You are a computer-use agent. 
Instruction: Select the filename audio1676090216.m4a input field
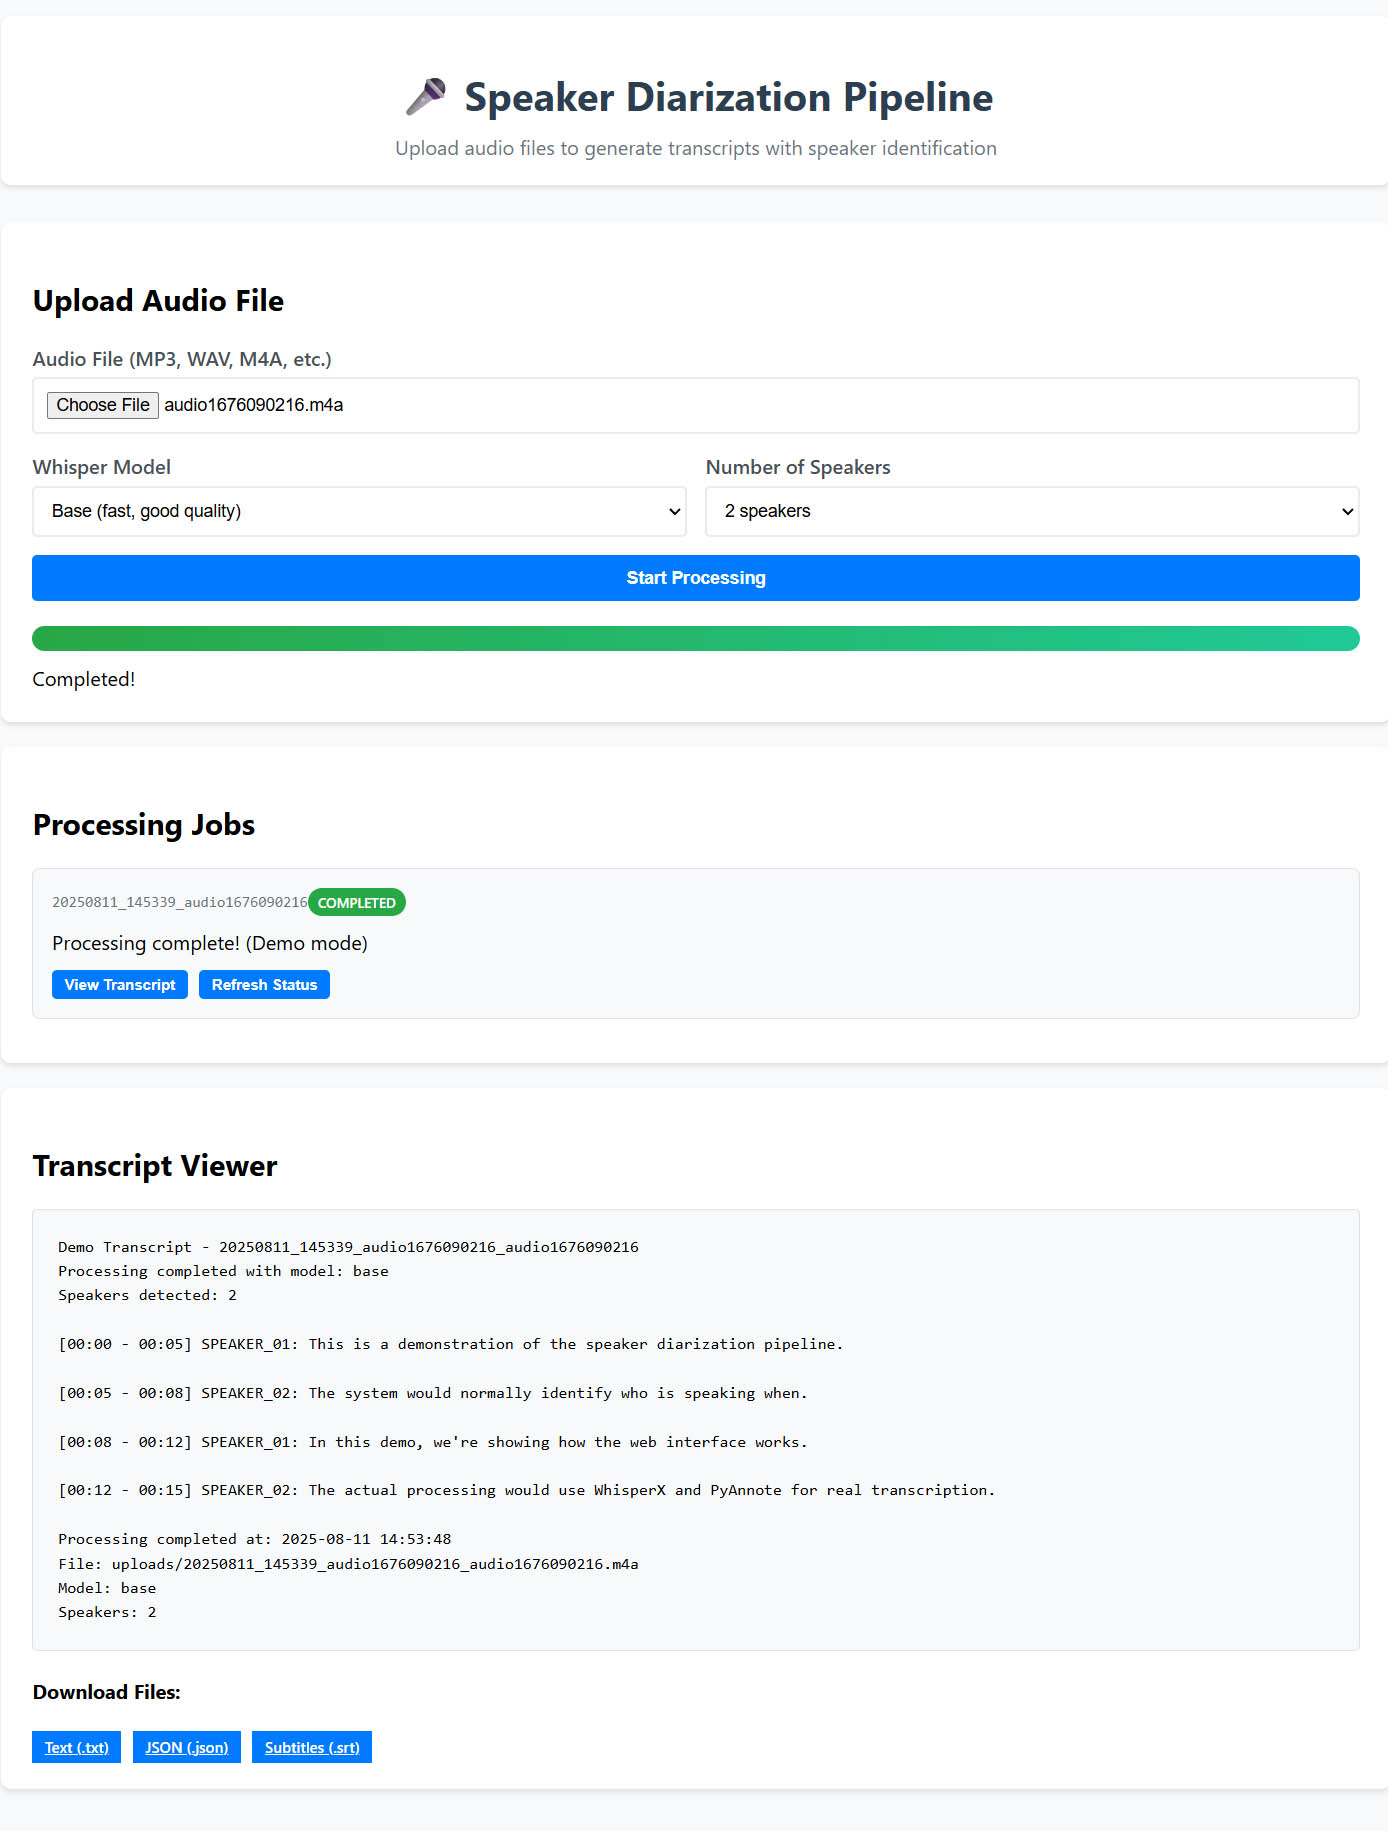[x=700, y=405]
